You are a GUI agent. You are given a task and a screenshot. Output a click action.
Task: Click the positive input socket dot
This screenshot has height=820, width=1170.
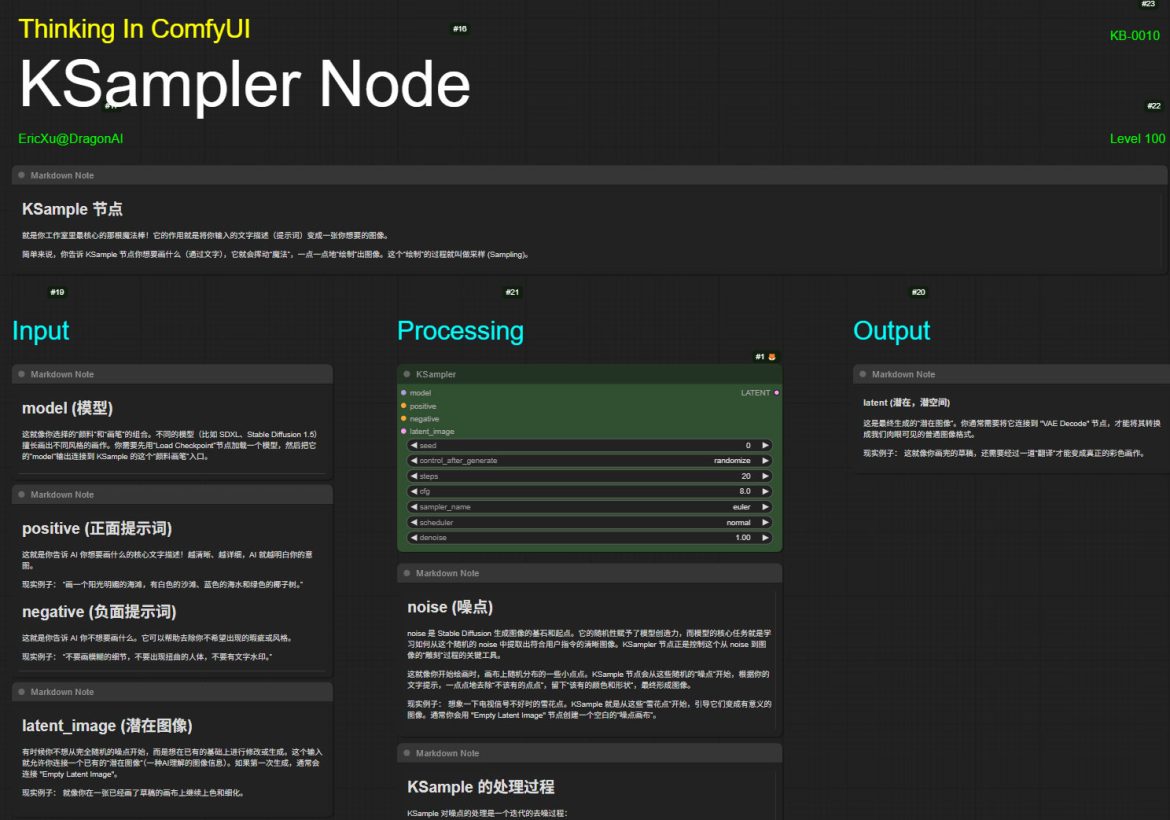click(x=404, y=406)
